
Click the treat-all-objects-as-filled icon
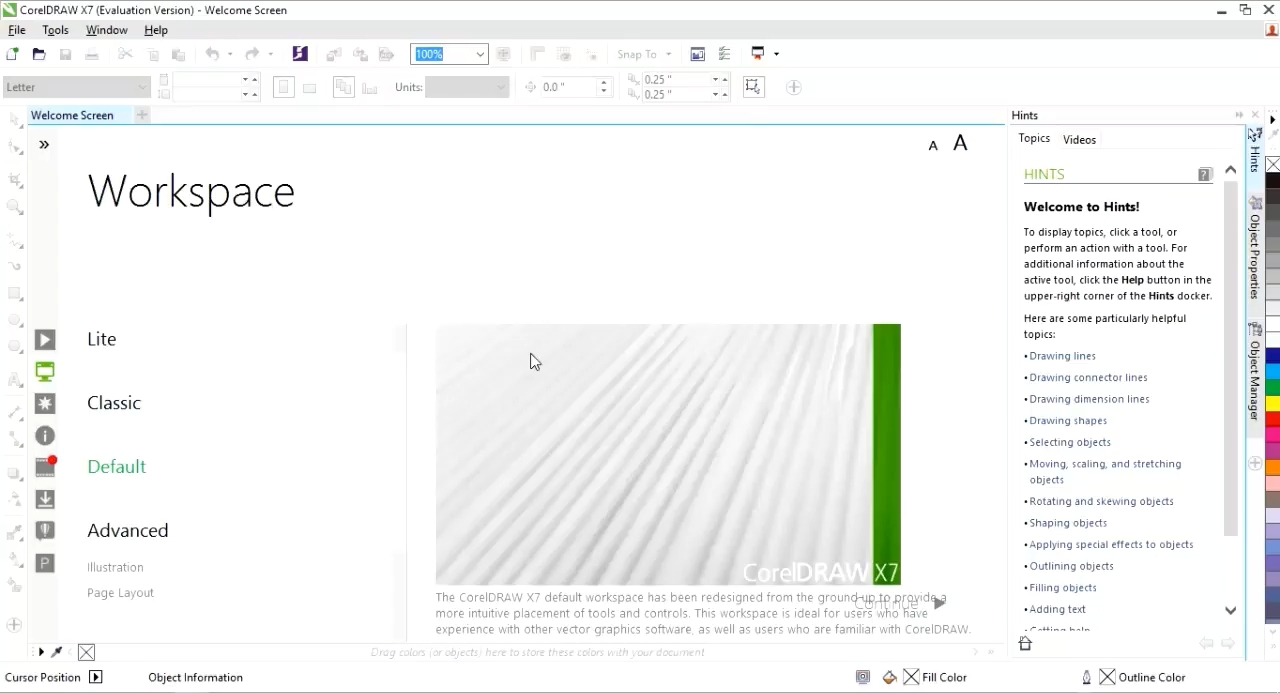point(753,86)
